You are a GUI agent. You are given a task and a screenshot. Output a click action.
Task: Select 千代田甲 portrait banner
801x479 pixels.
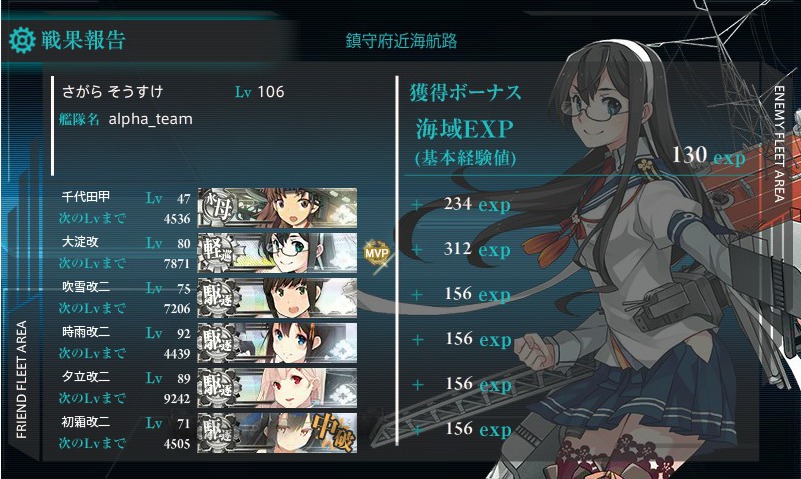(x=277, y=207)
